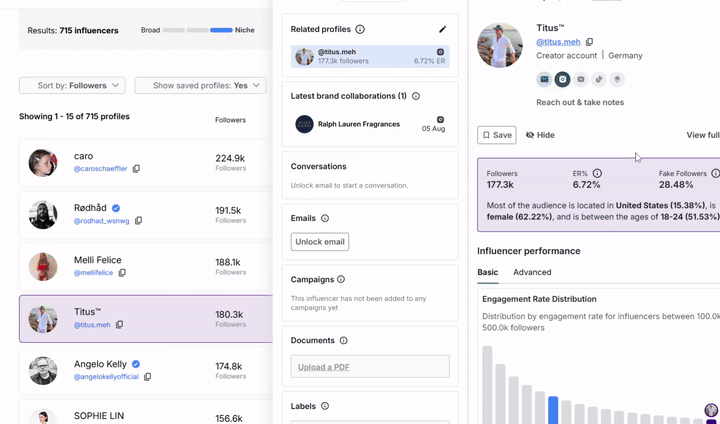Image resolution: width=720 pixels, height=424 pixels.
Task: Click the email envelope icon under Titus profile
Action: pos(544,79)
